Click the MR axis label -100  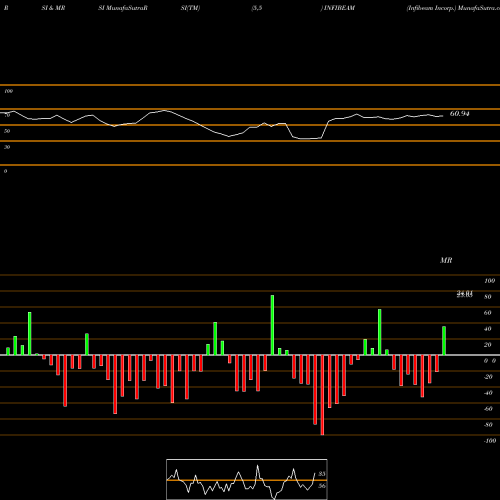[x=490, y=441]
